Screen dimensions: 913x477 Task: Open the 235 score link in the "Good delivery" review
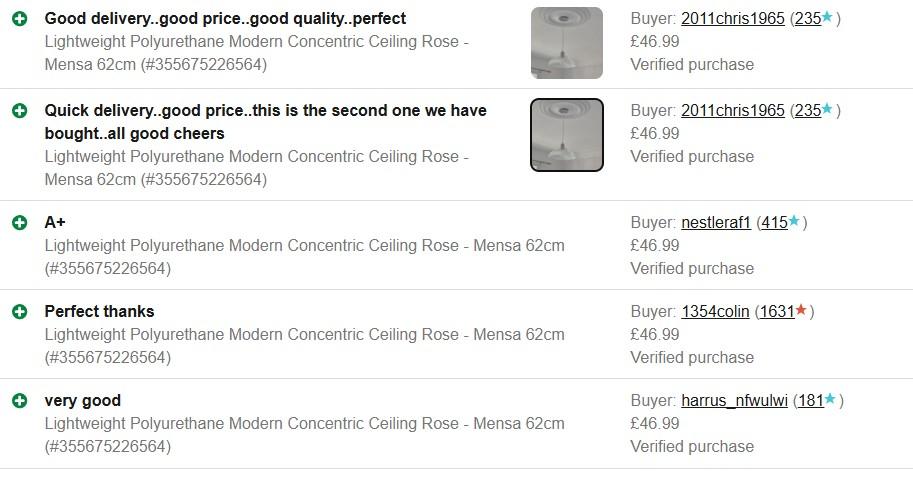(807, 19)
